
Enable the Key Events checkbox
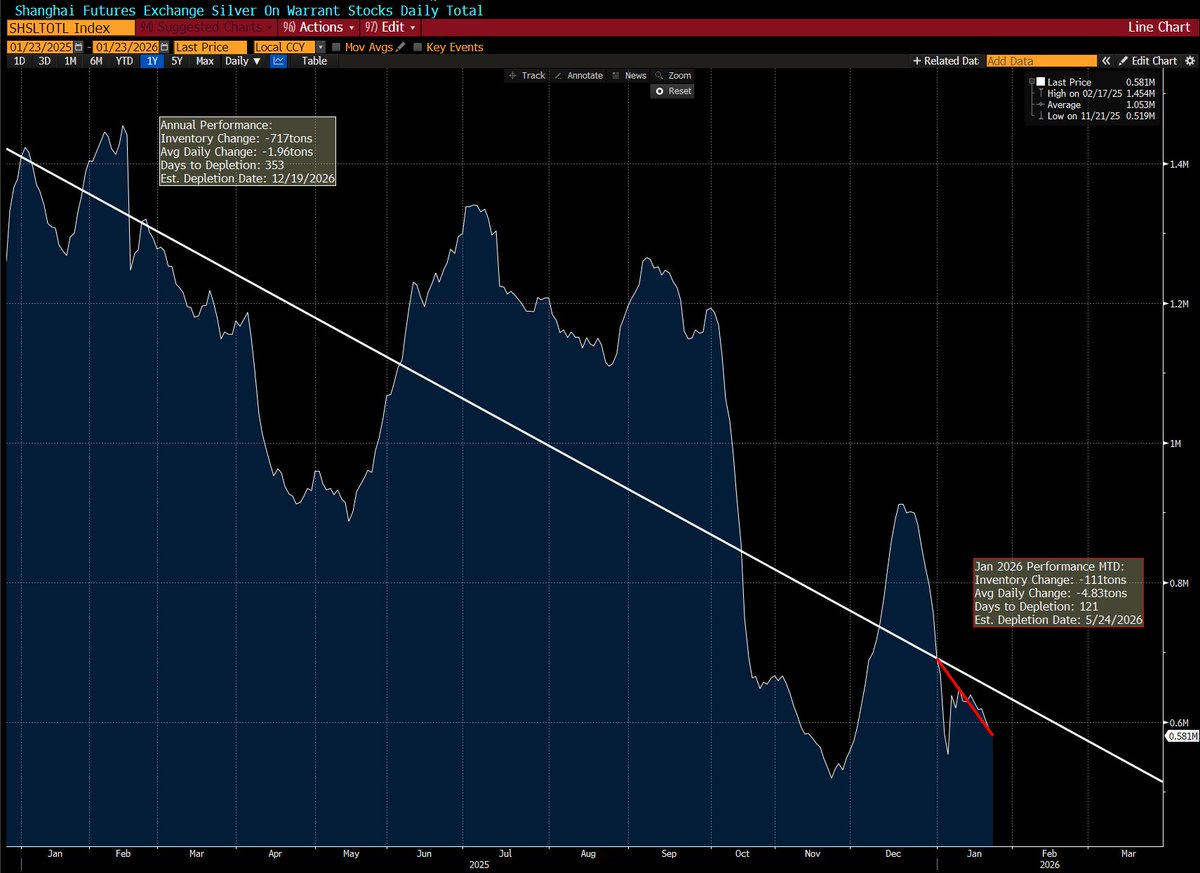tap(418, 47)
